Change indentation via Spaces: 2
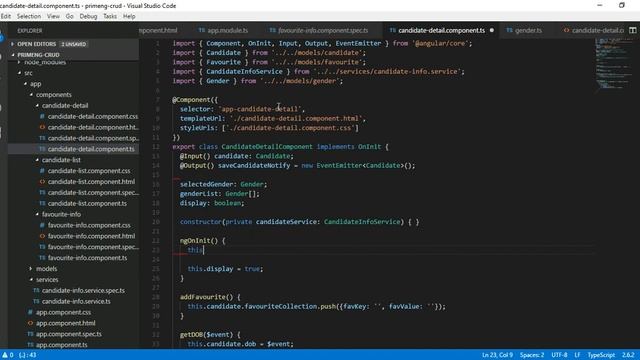This screenshot has height=360, width=640. pyautogui.click(x=532, y=355)
